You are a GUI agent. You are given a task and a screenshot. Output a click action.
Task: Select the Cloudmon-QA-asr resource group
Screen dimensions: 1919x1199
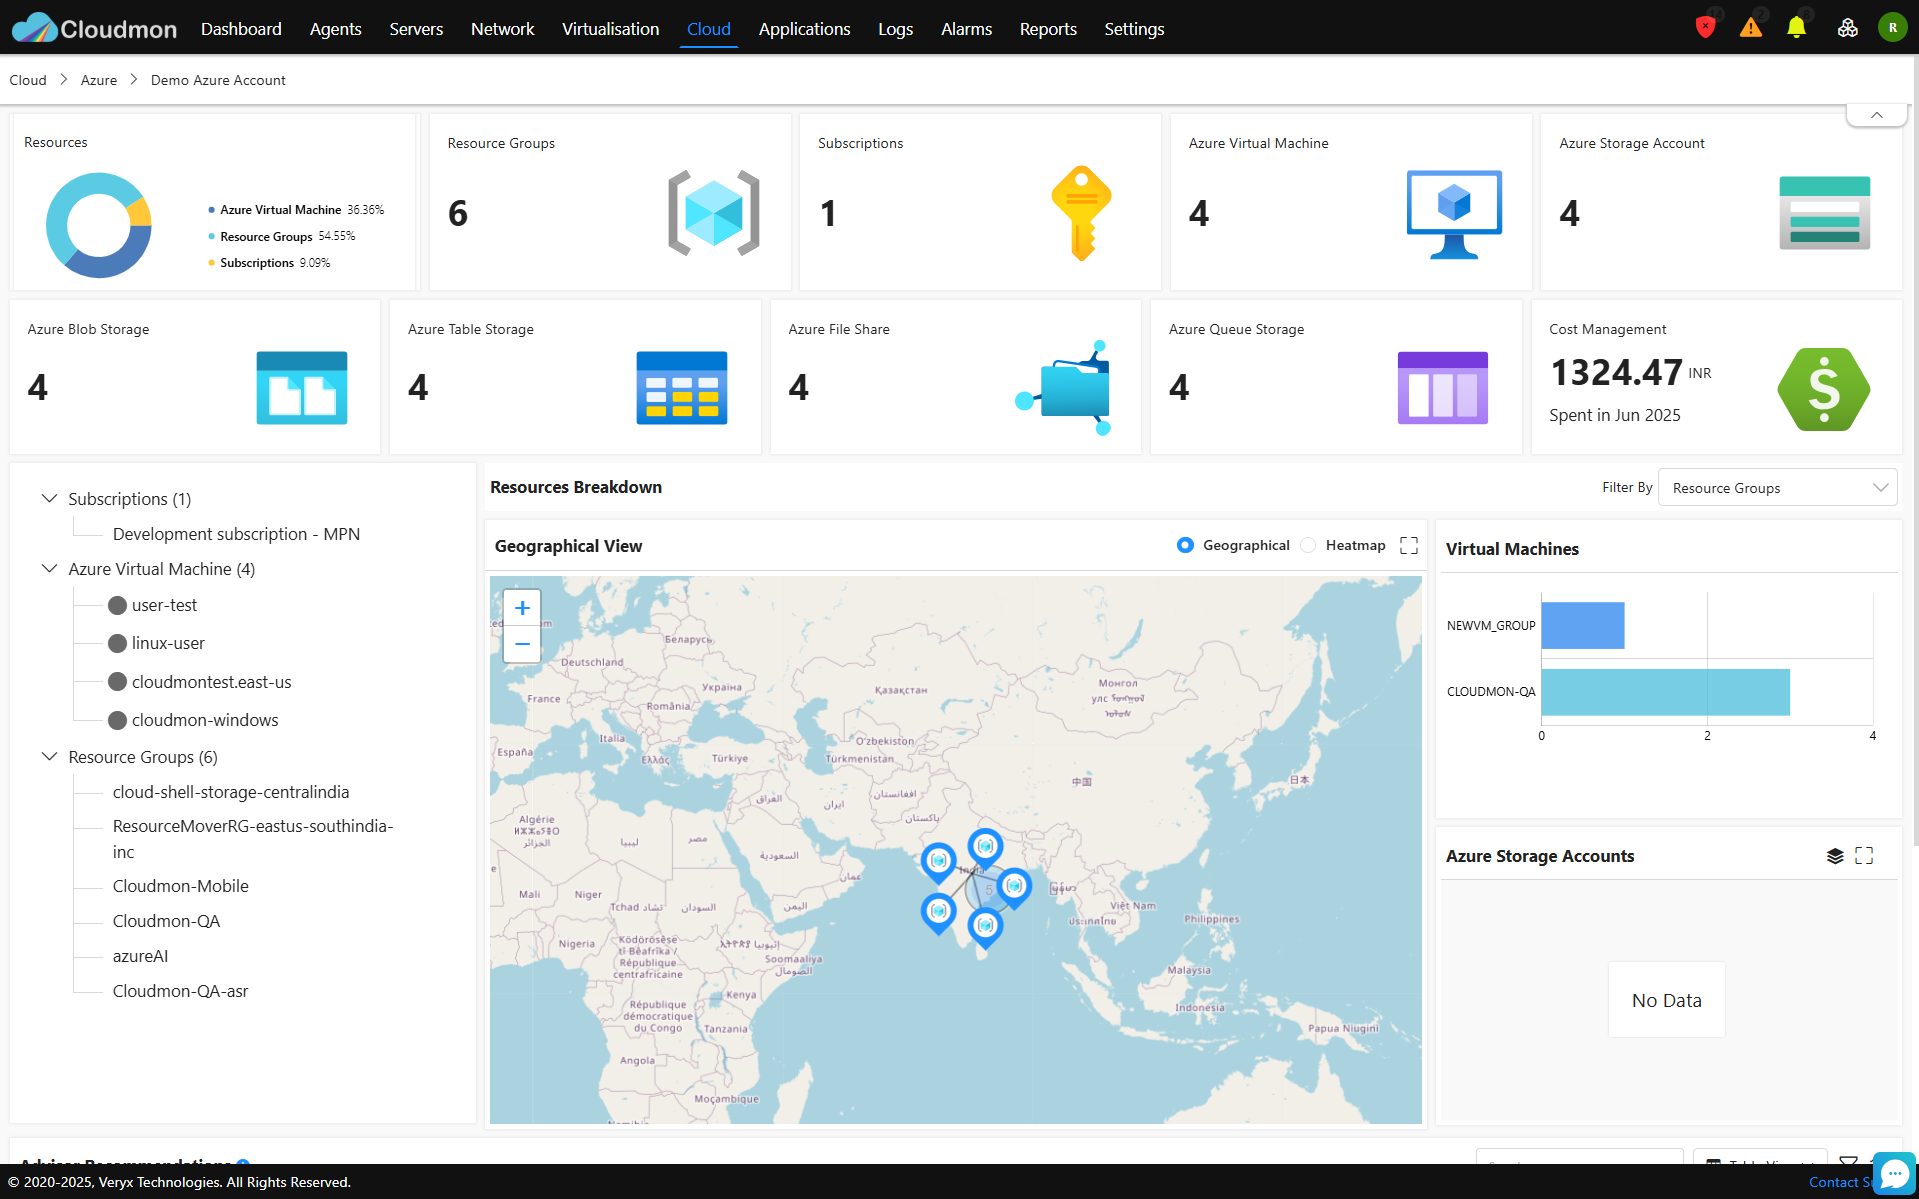coord(180,991)
